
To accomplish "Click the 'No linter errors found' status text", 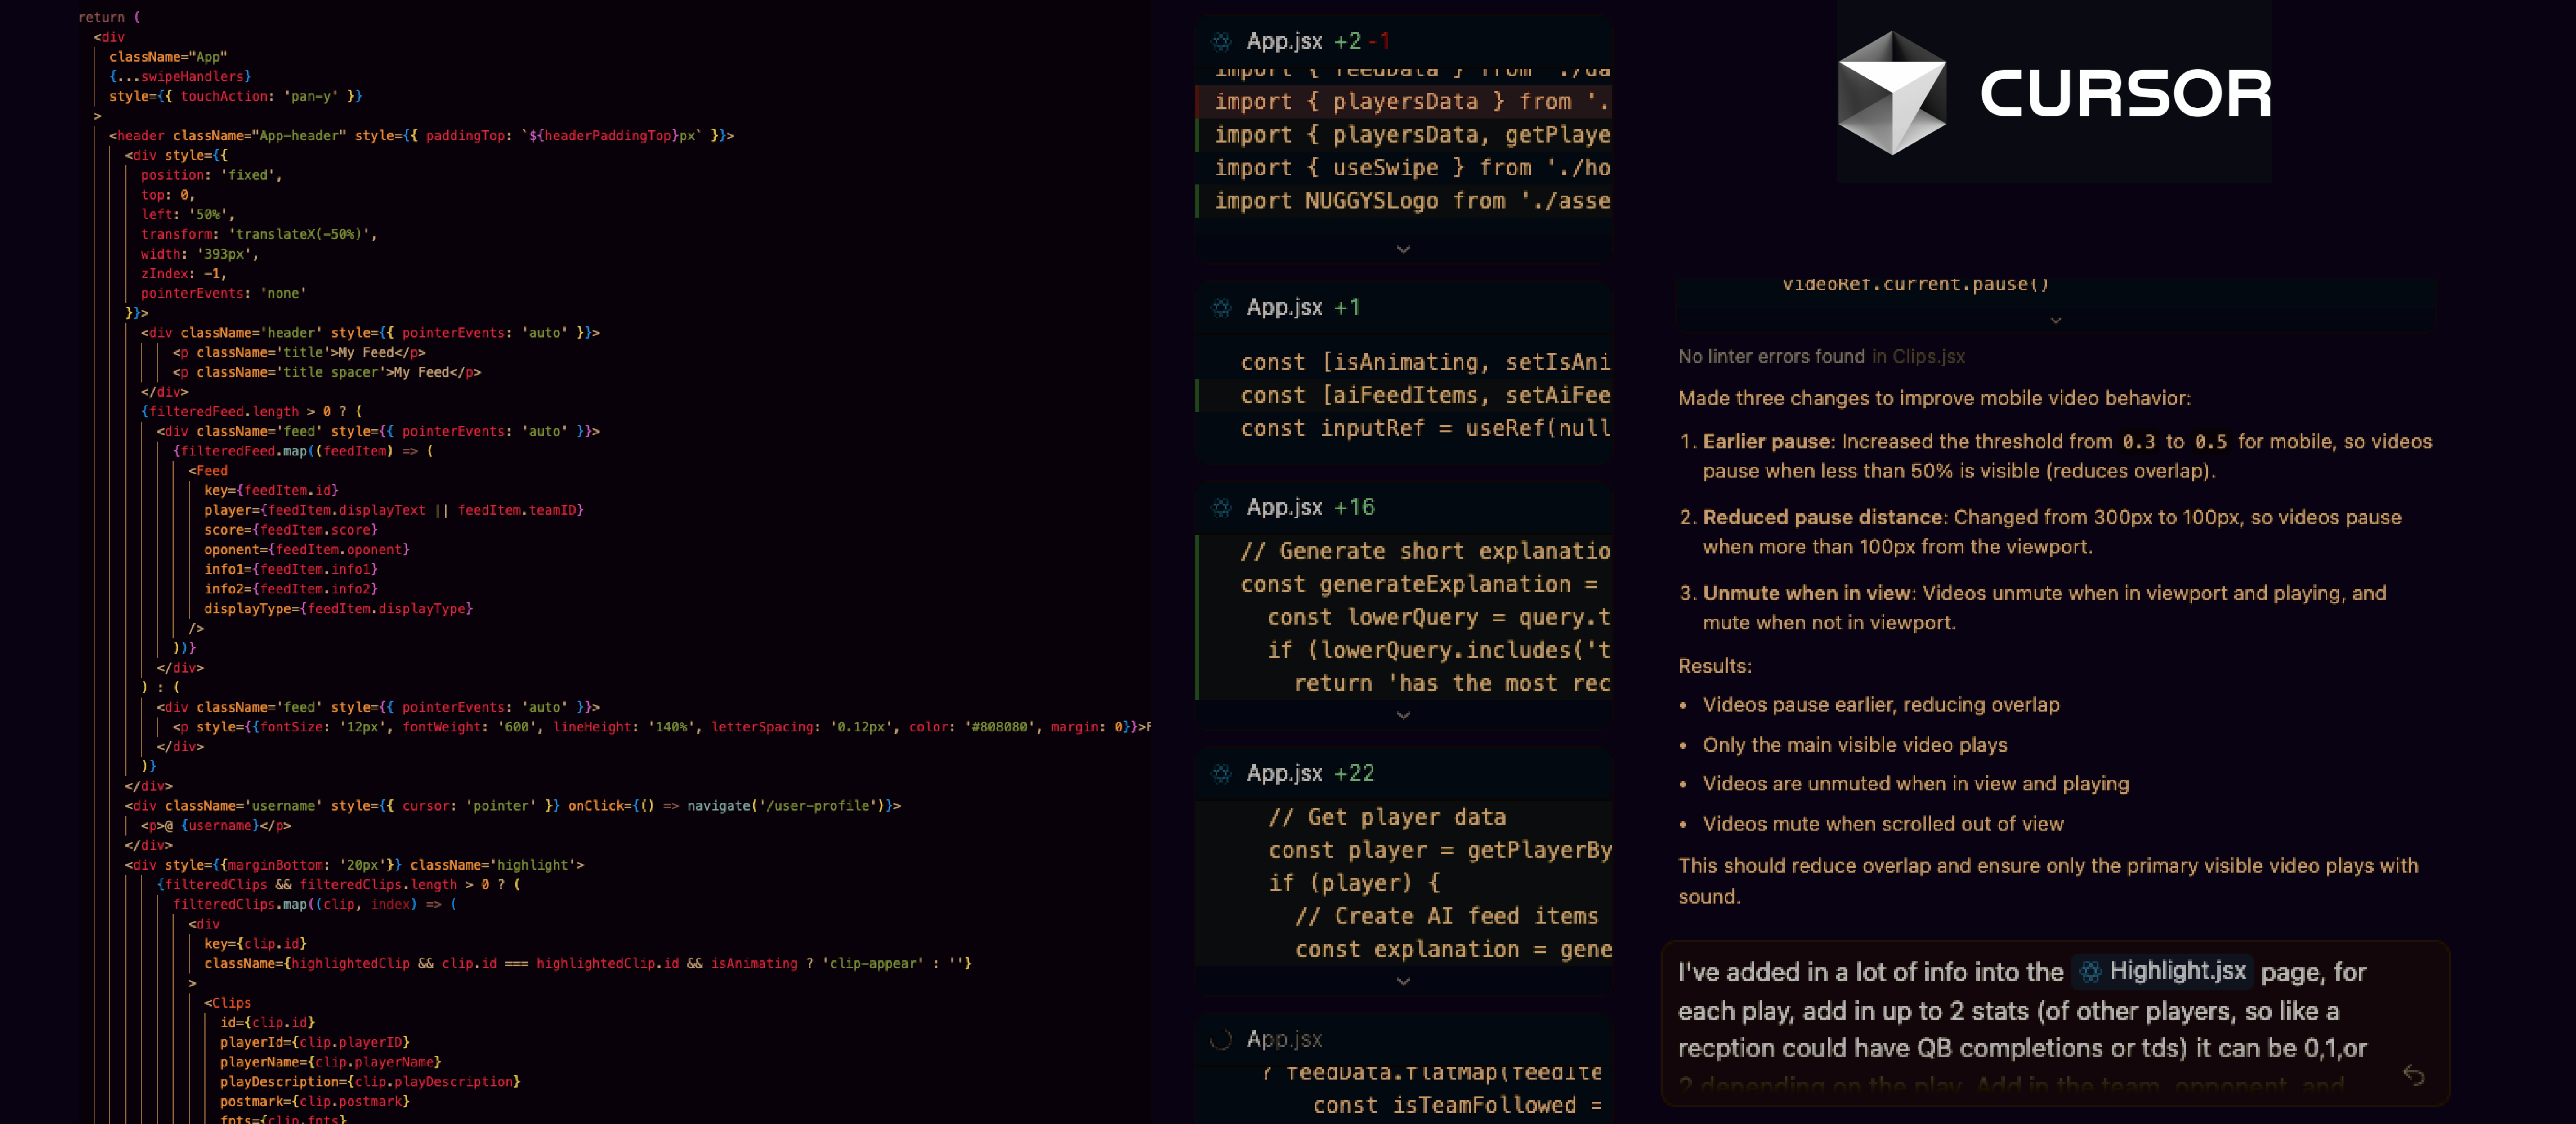I will point(1771,357).
